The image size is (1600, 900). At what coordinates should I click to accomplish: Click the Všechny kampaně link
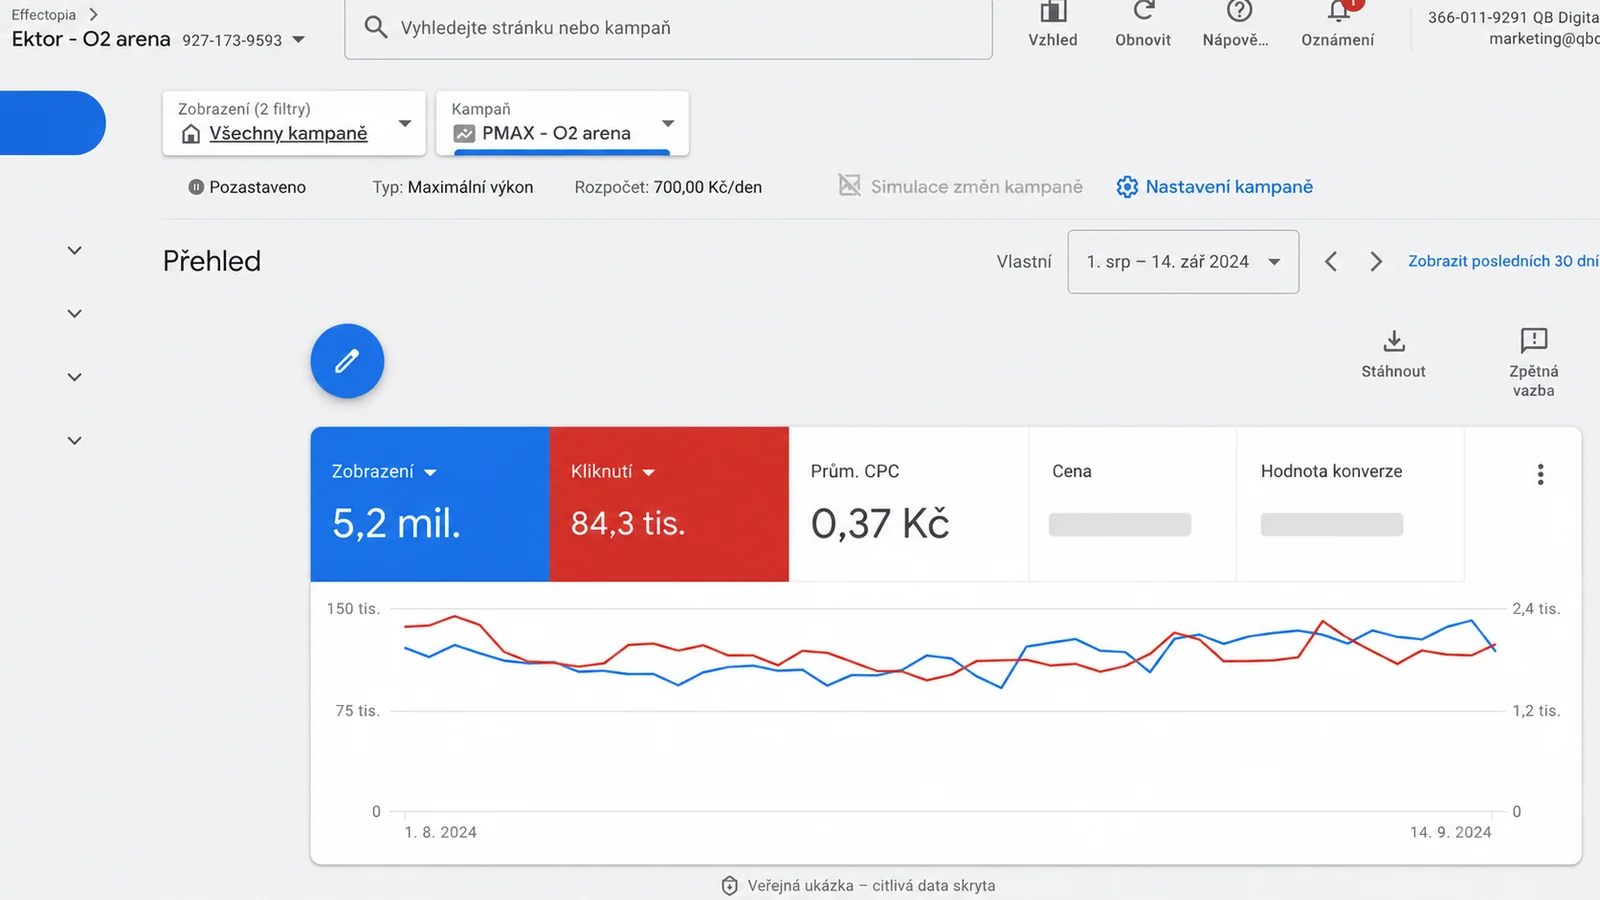288,134
